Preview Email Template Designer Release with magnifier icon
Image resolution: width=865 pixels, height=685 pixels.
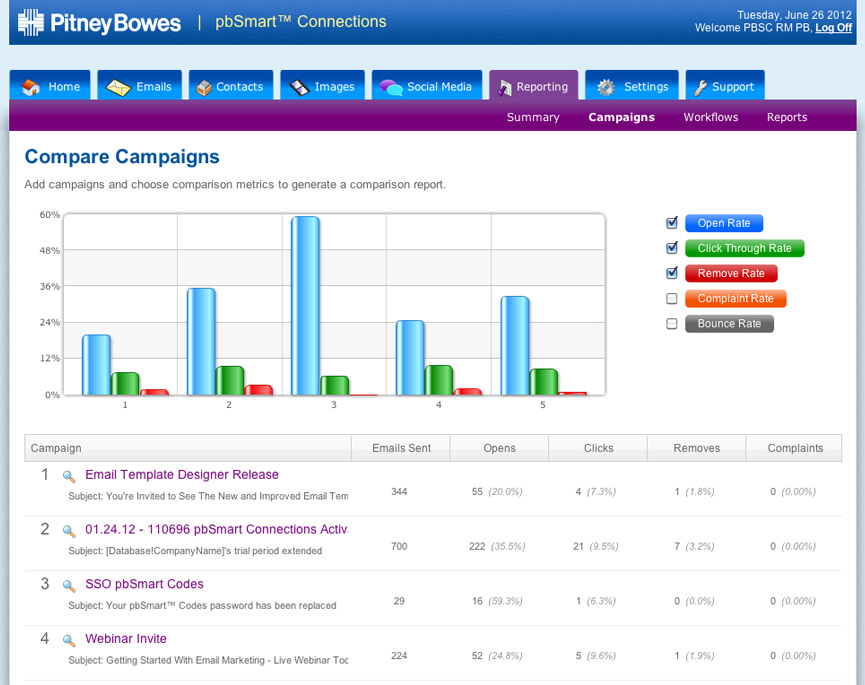[x=69, y=477]
